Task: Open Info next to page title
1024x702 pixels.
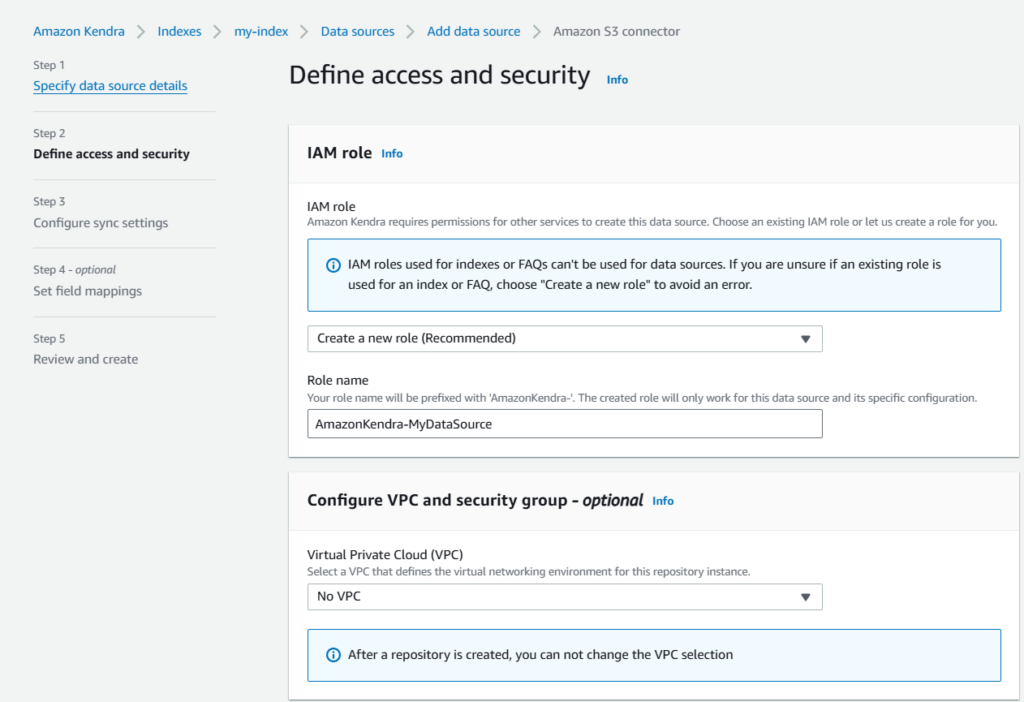Action: [617, 79]
